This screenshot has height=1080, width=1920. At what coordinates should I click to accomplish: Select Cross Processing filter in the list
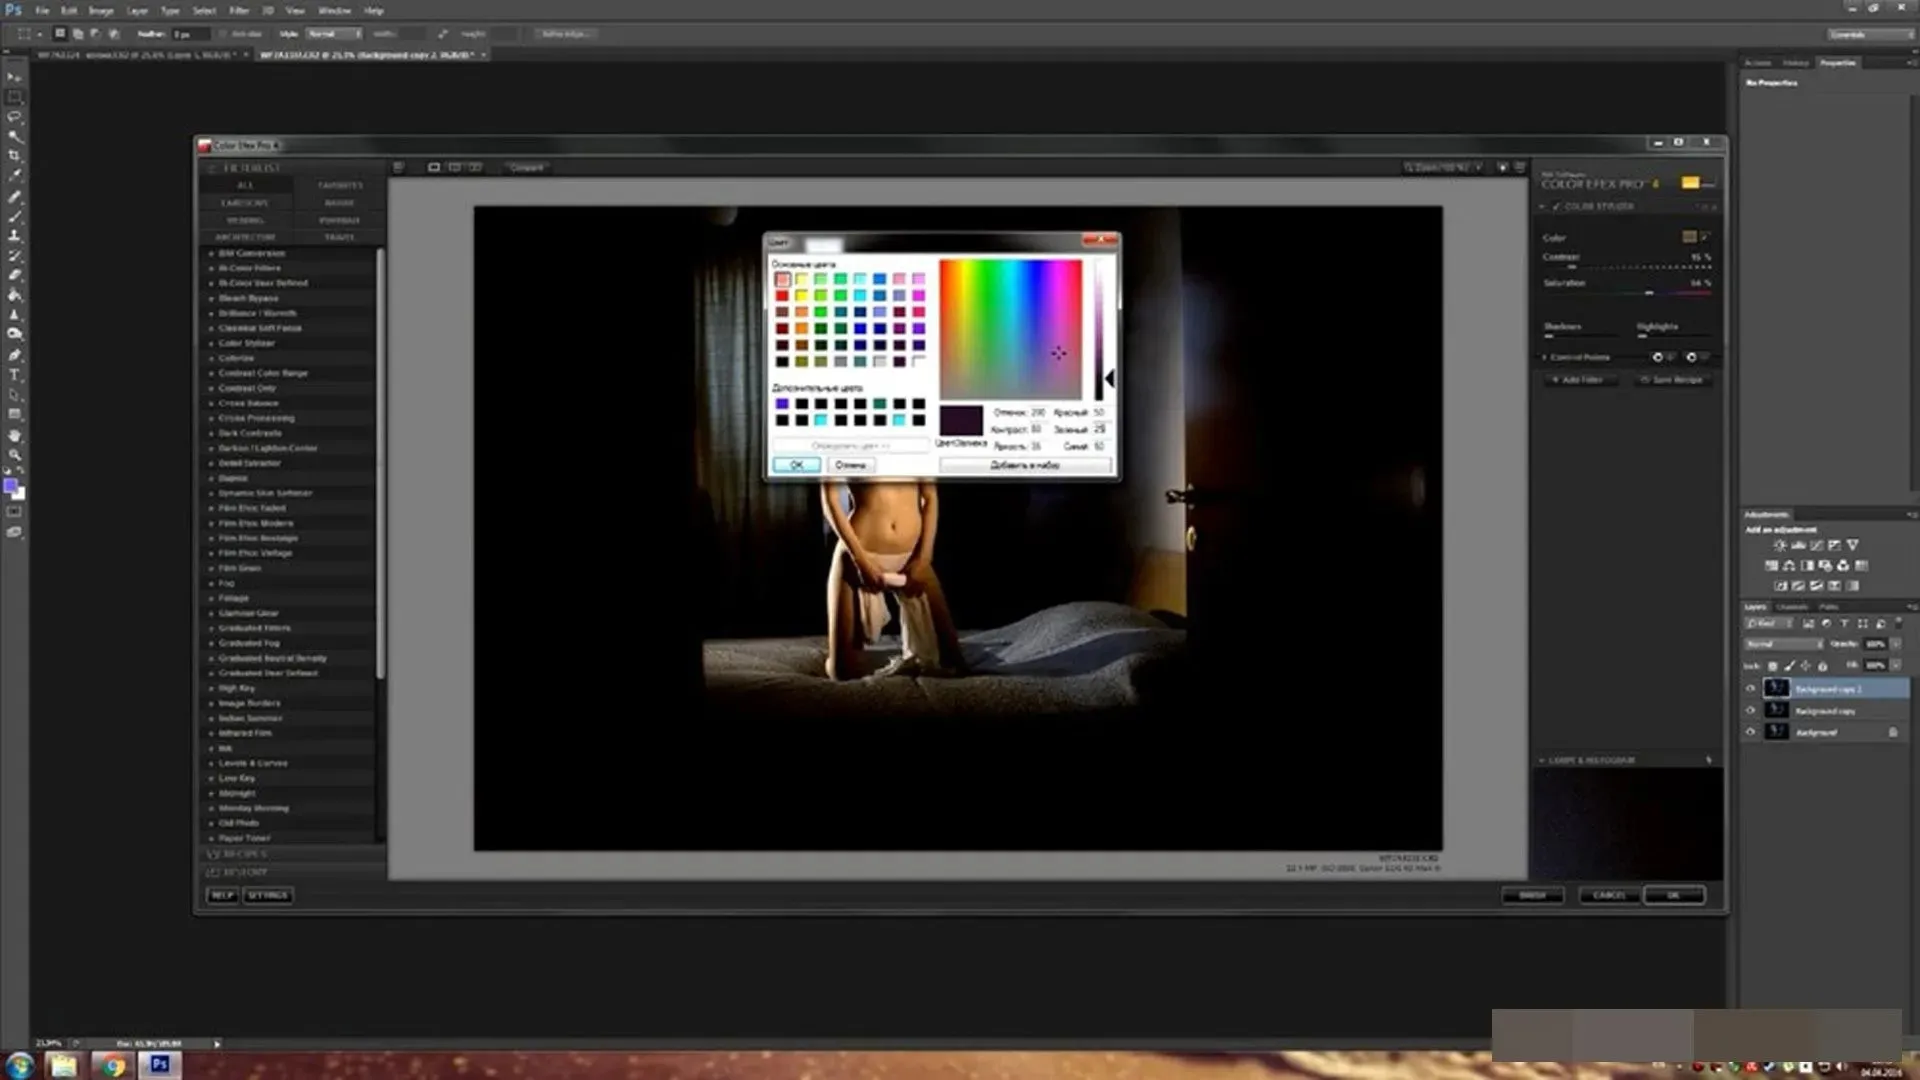pos(256,418)
